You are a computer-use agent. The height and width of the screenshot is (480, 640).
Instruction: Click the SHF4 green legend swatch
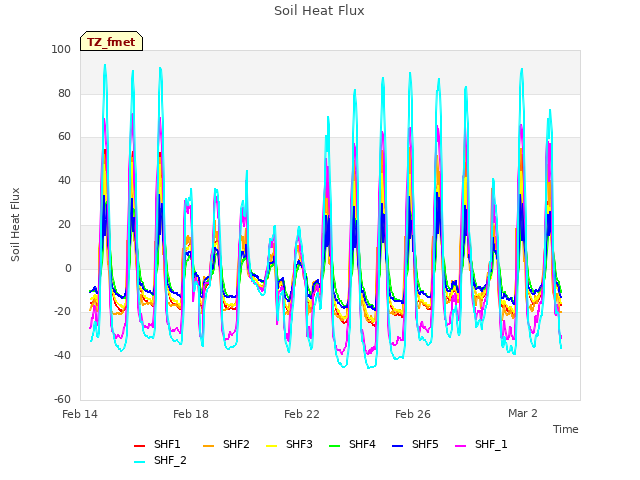[x=335, y=446]
